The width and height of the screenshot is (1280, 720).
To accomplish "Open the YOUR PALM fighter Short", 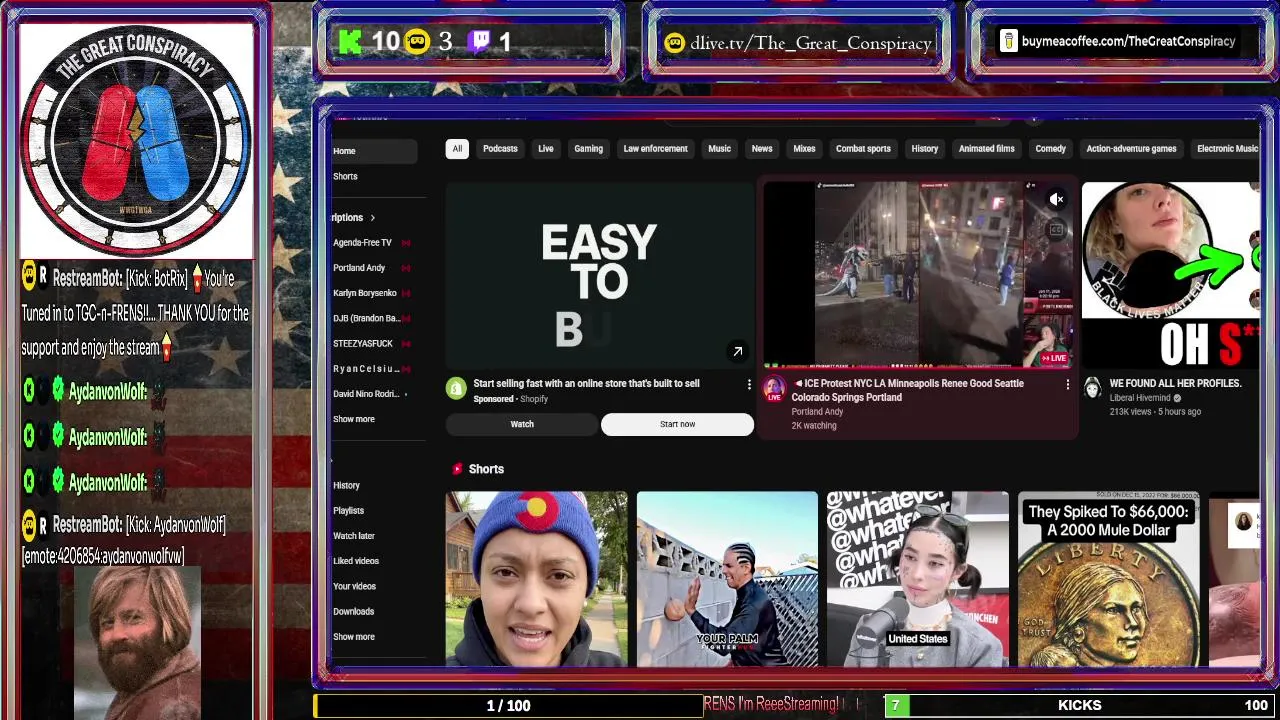I will tap(727, 578).
